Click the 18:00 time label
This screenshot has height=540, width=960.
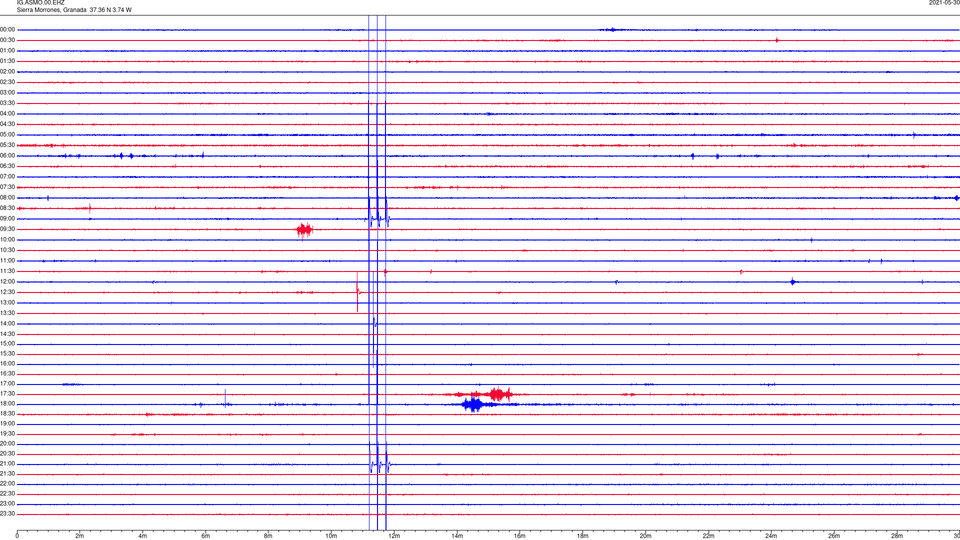[8, 404]
